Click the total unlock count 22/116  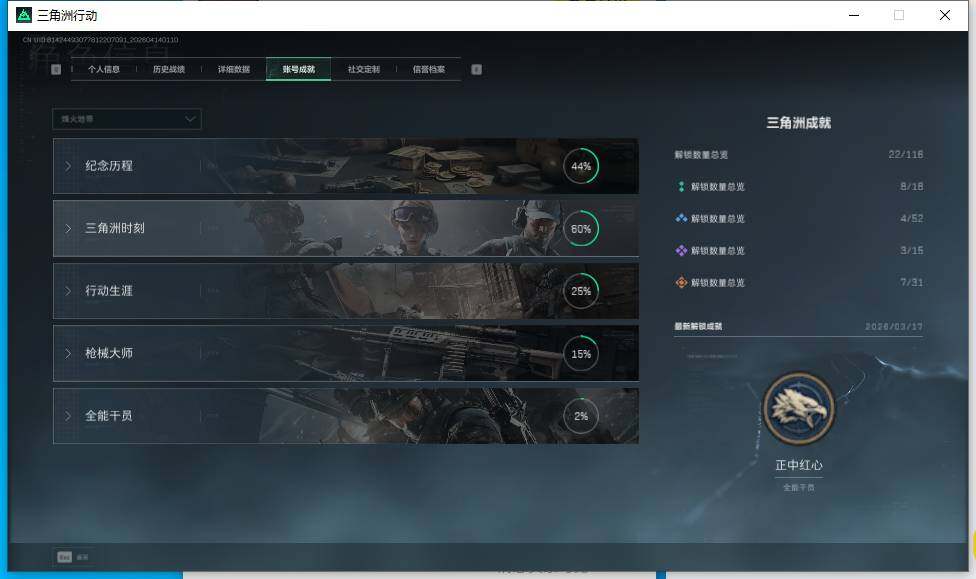tap(906, 154)
